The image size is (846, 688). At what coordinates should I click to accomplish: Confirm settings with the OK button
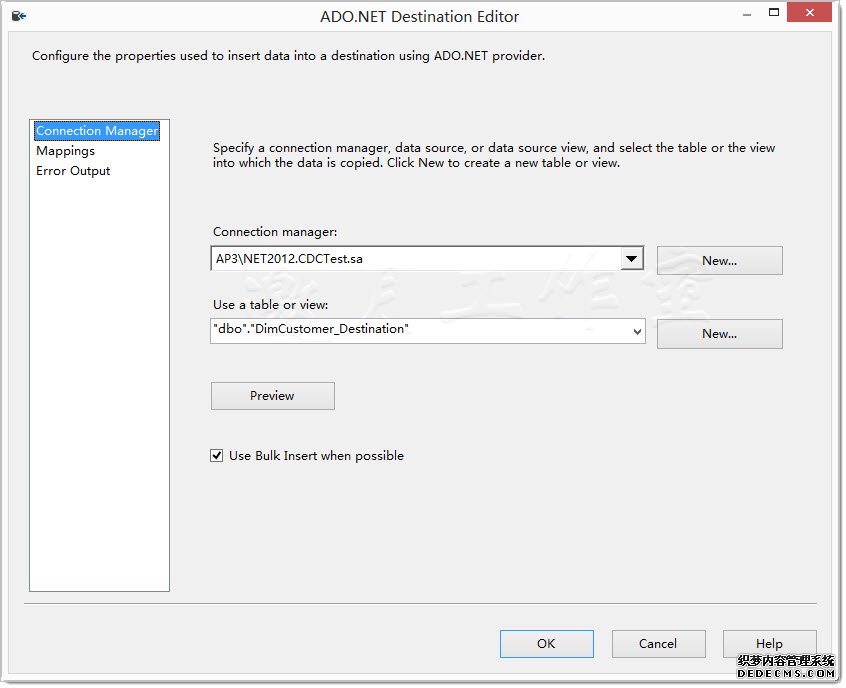[x=546, y=644]
